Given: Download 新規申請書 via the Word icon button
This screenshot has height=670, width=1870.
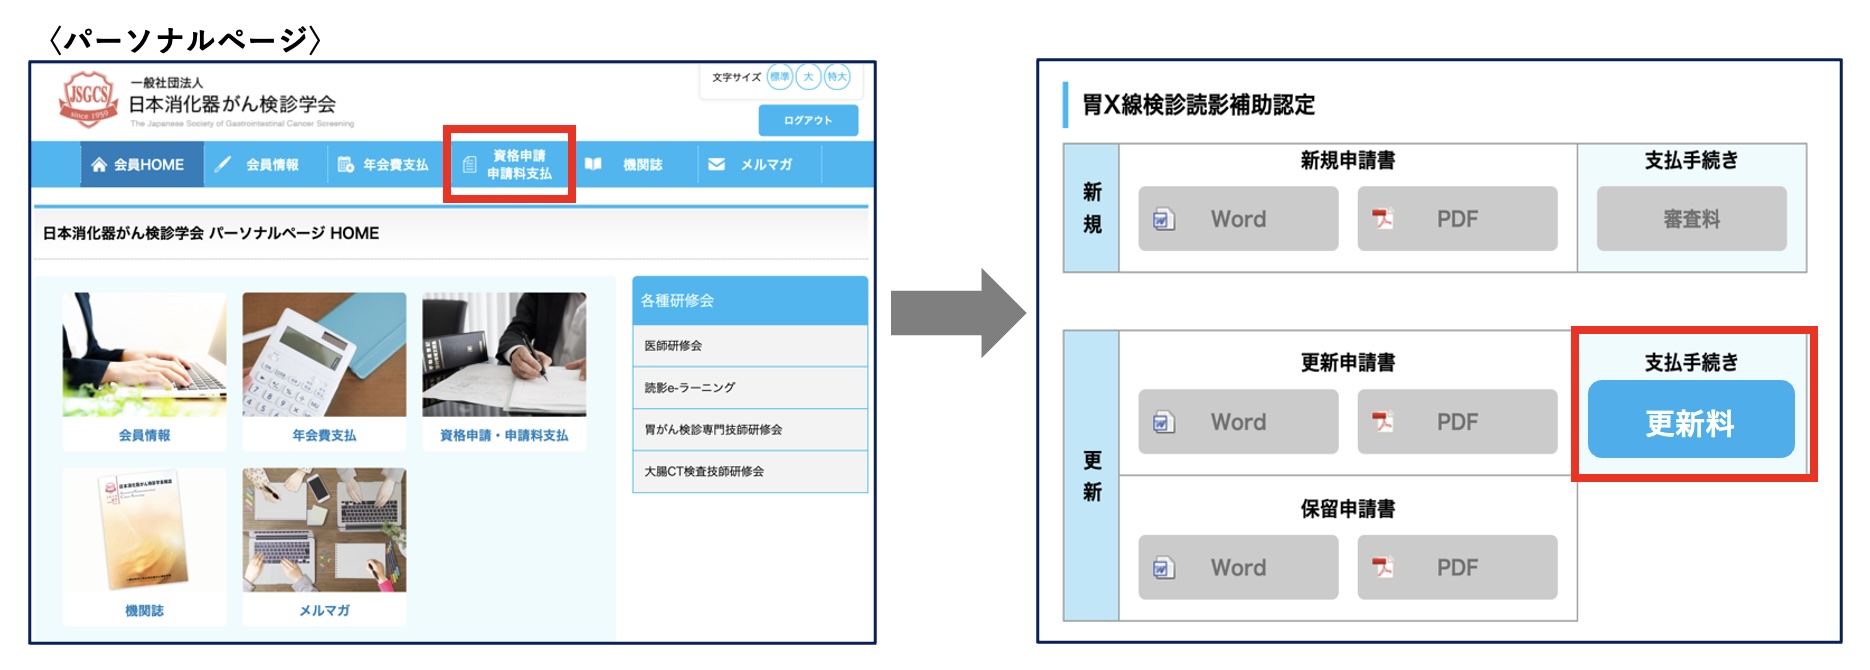Looking at the screenshot, I should 1237,219.
